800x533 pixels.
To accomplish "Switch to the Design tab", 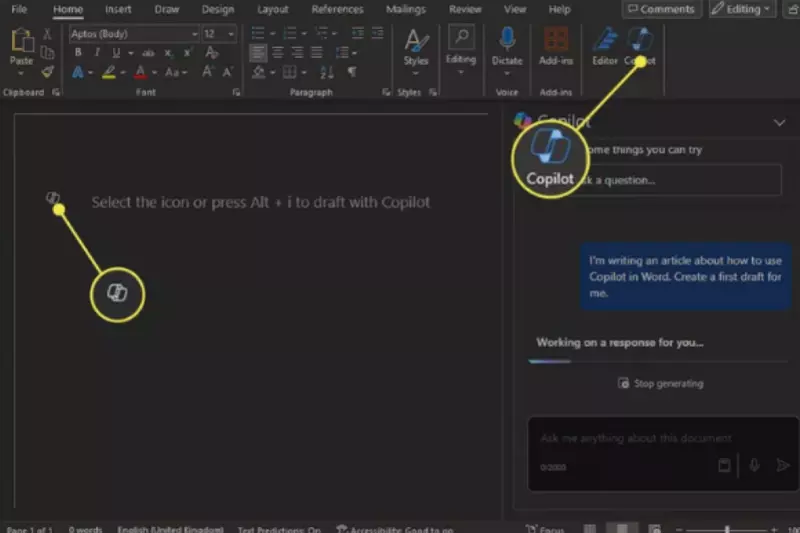I will click(218, 9).
